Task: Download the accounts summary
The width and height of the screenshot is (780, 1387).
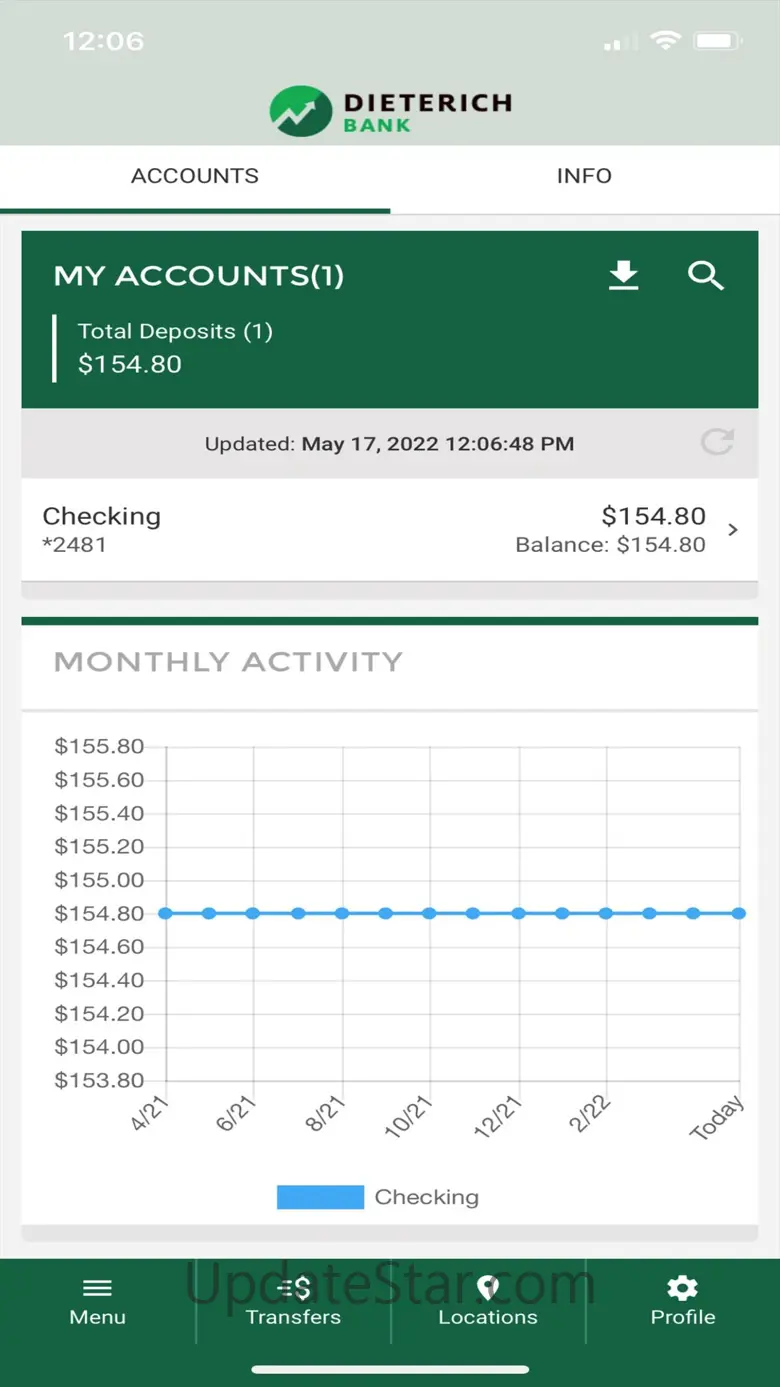Action: click(x=624, y=275)
